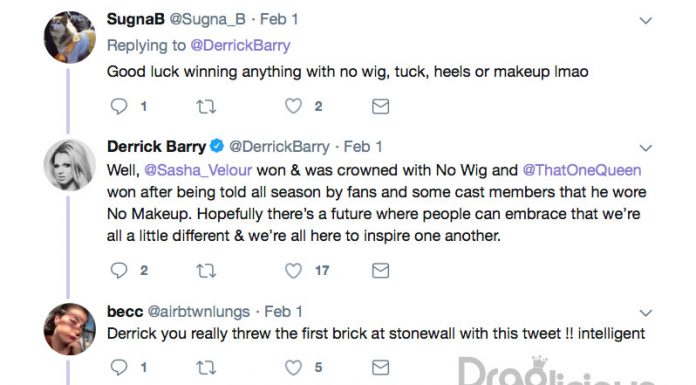This screenshot has width=696, height=385.
Task: Reply to becc's tweet
Action: pyautogui.click(x=119, y=367)
